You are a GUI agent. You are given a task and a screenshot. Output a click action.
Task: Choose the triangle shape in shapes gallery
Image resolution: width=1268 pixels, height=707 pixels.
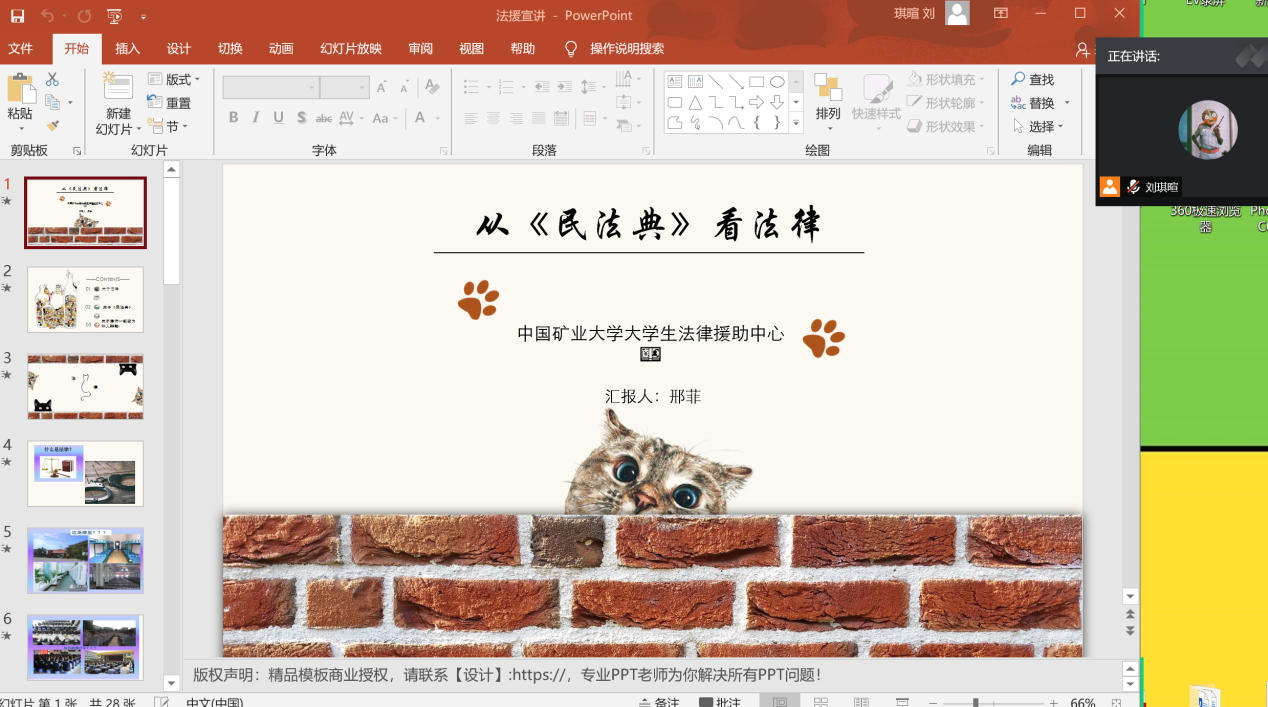[x=695, y=103]
